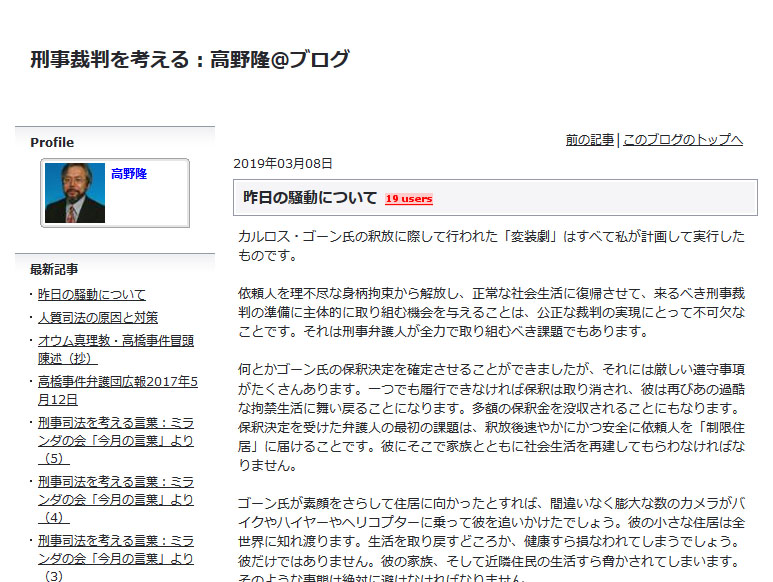Click the blog title 刑事裁判を考える：高野隆@ブログ

click(x=190, y=60)
